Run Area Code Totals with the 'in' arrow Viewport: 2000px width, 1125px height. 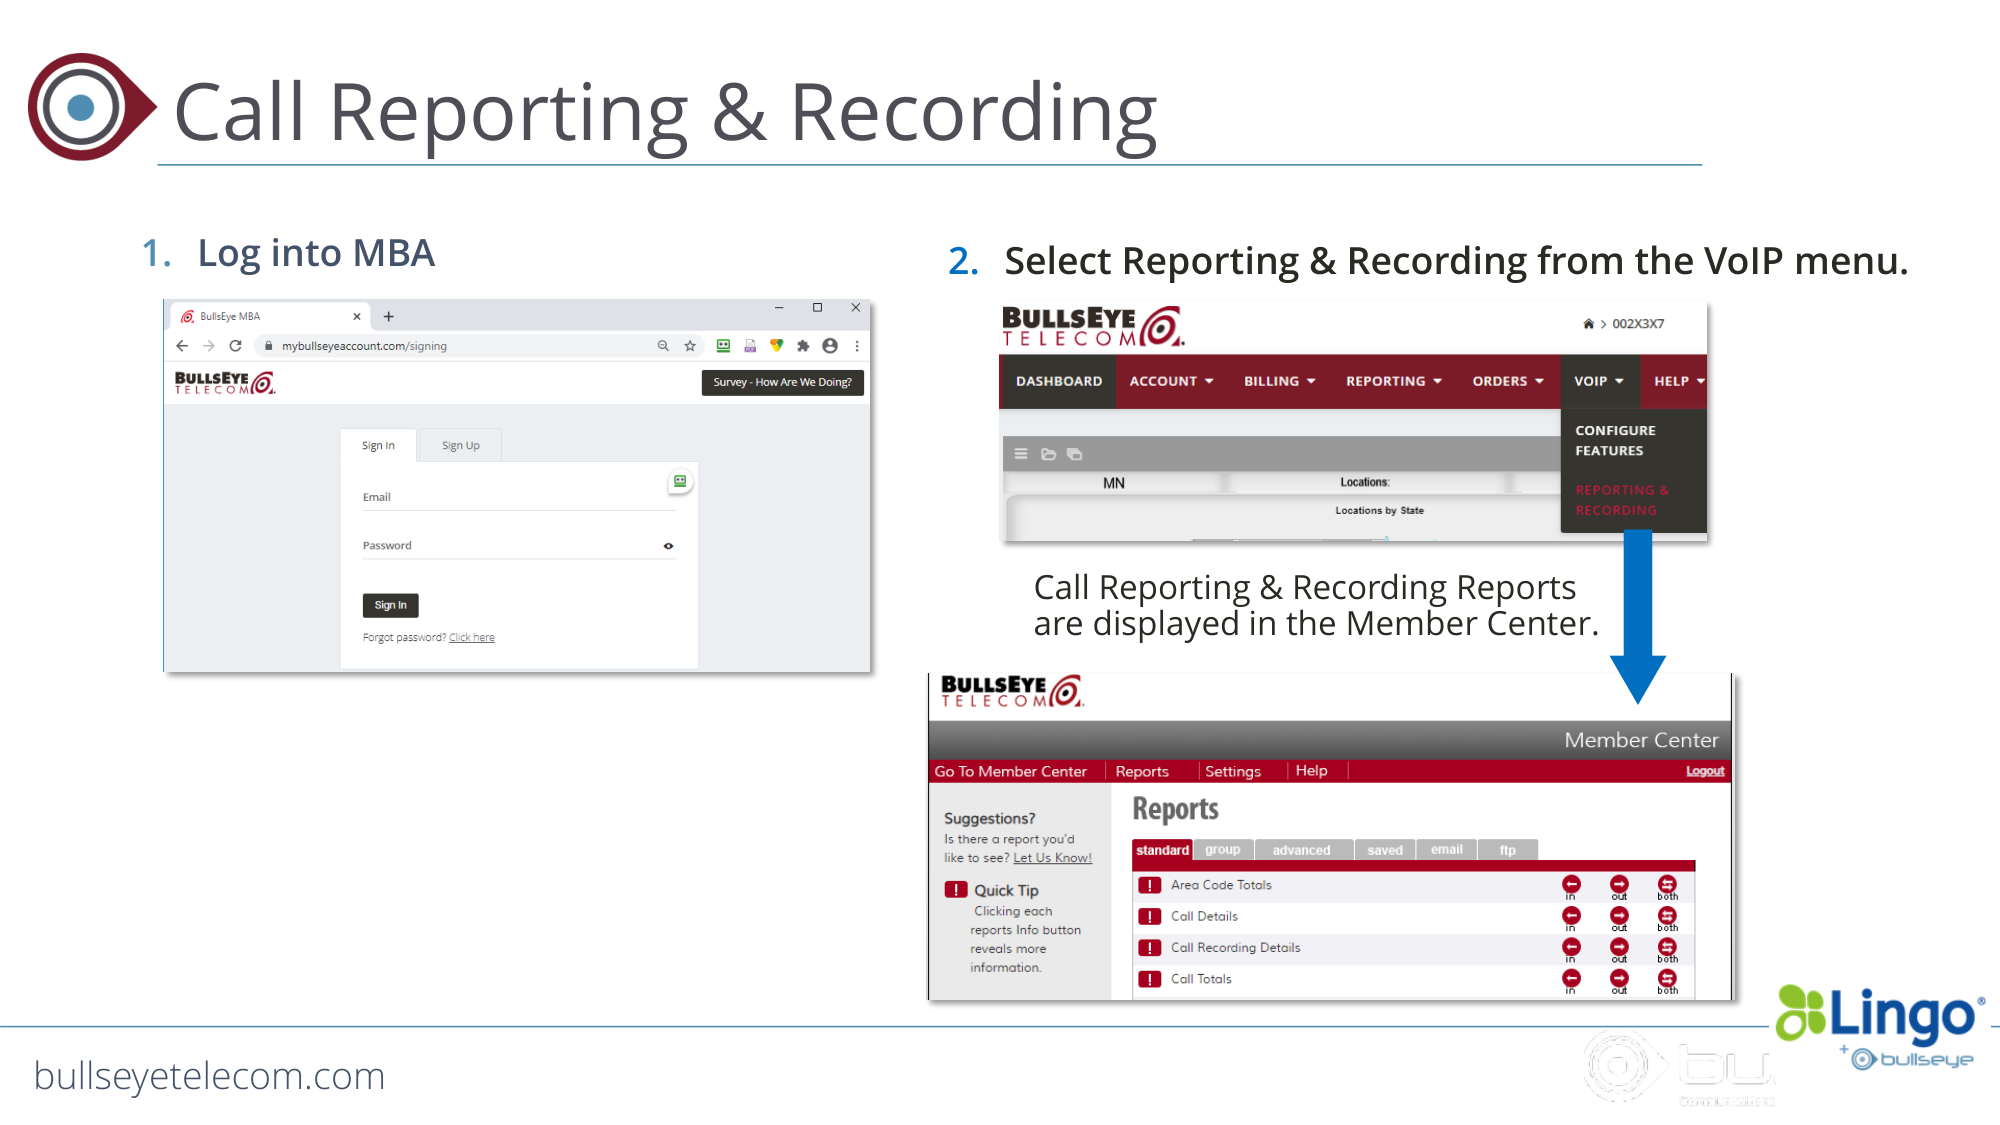coord(1572,886)
